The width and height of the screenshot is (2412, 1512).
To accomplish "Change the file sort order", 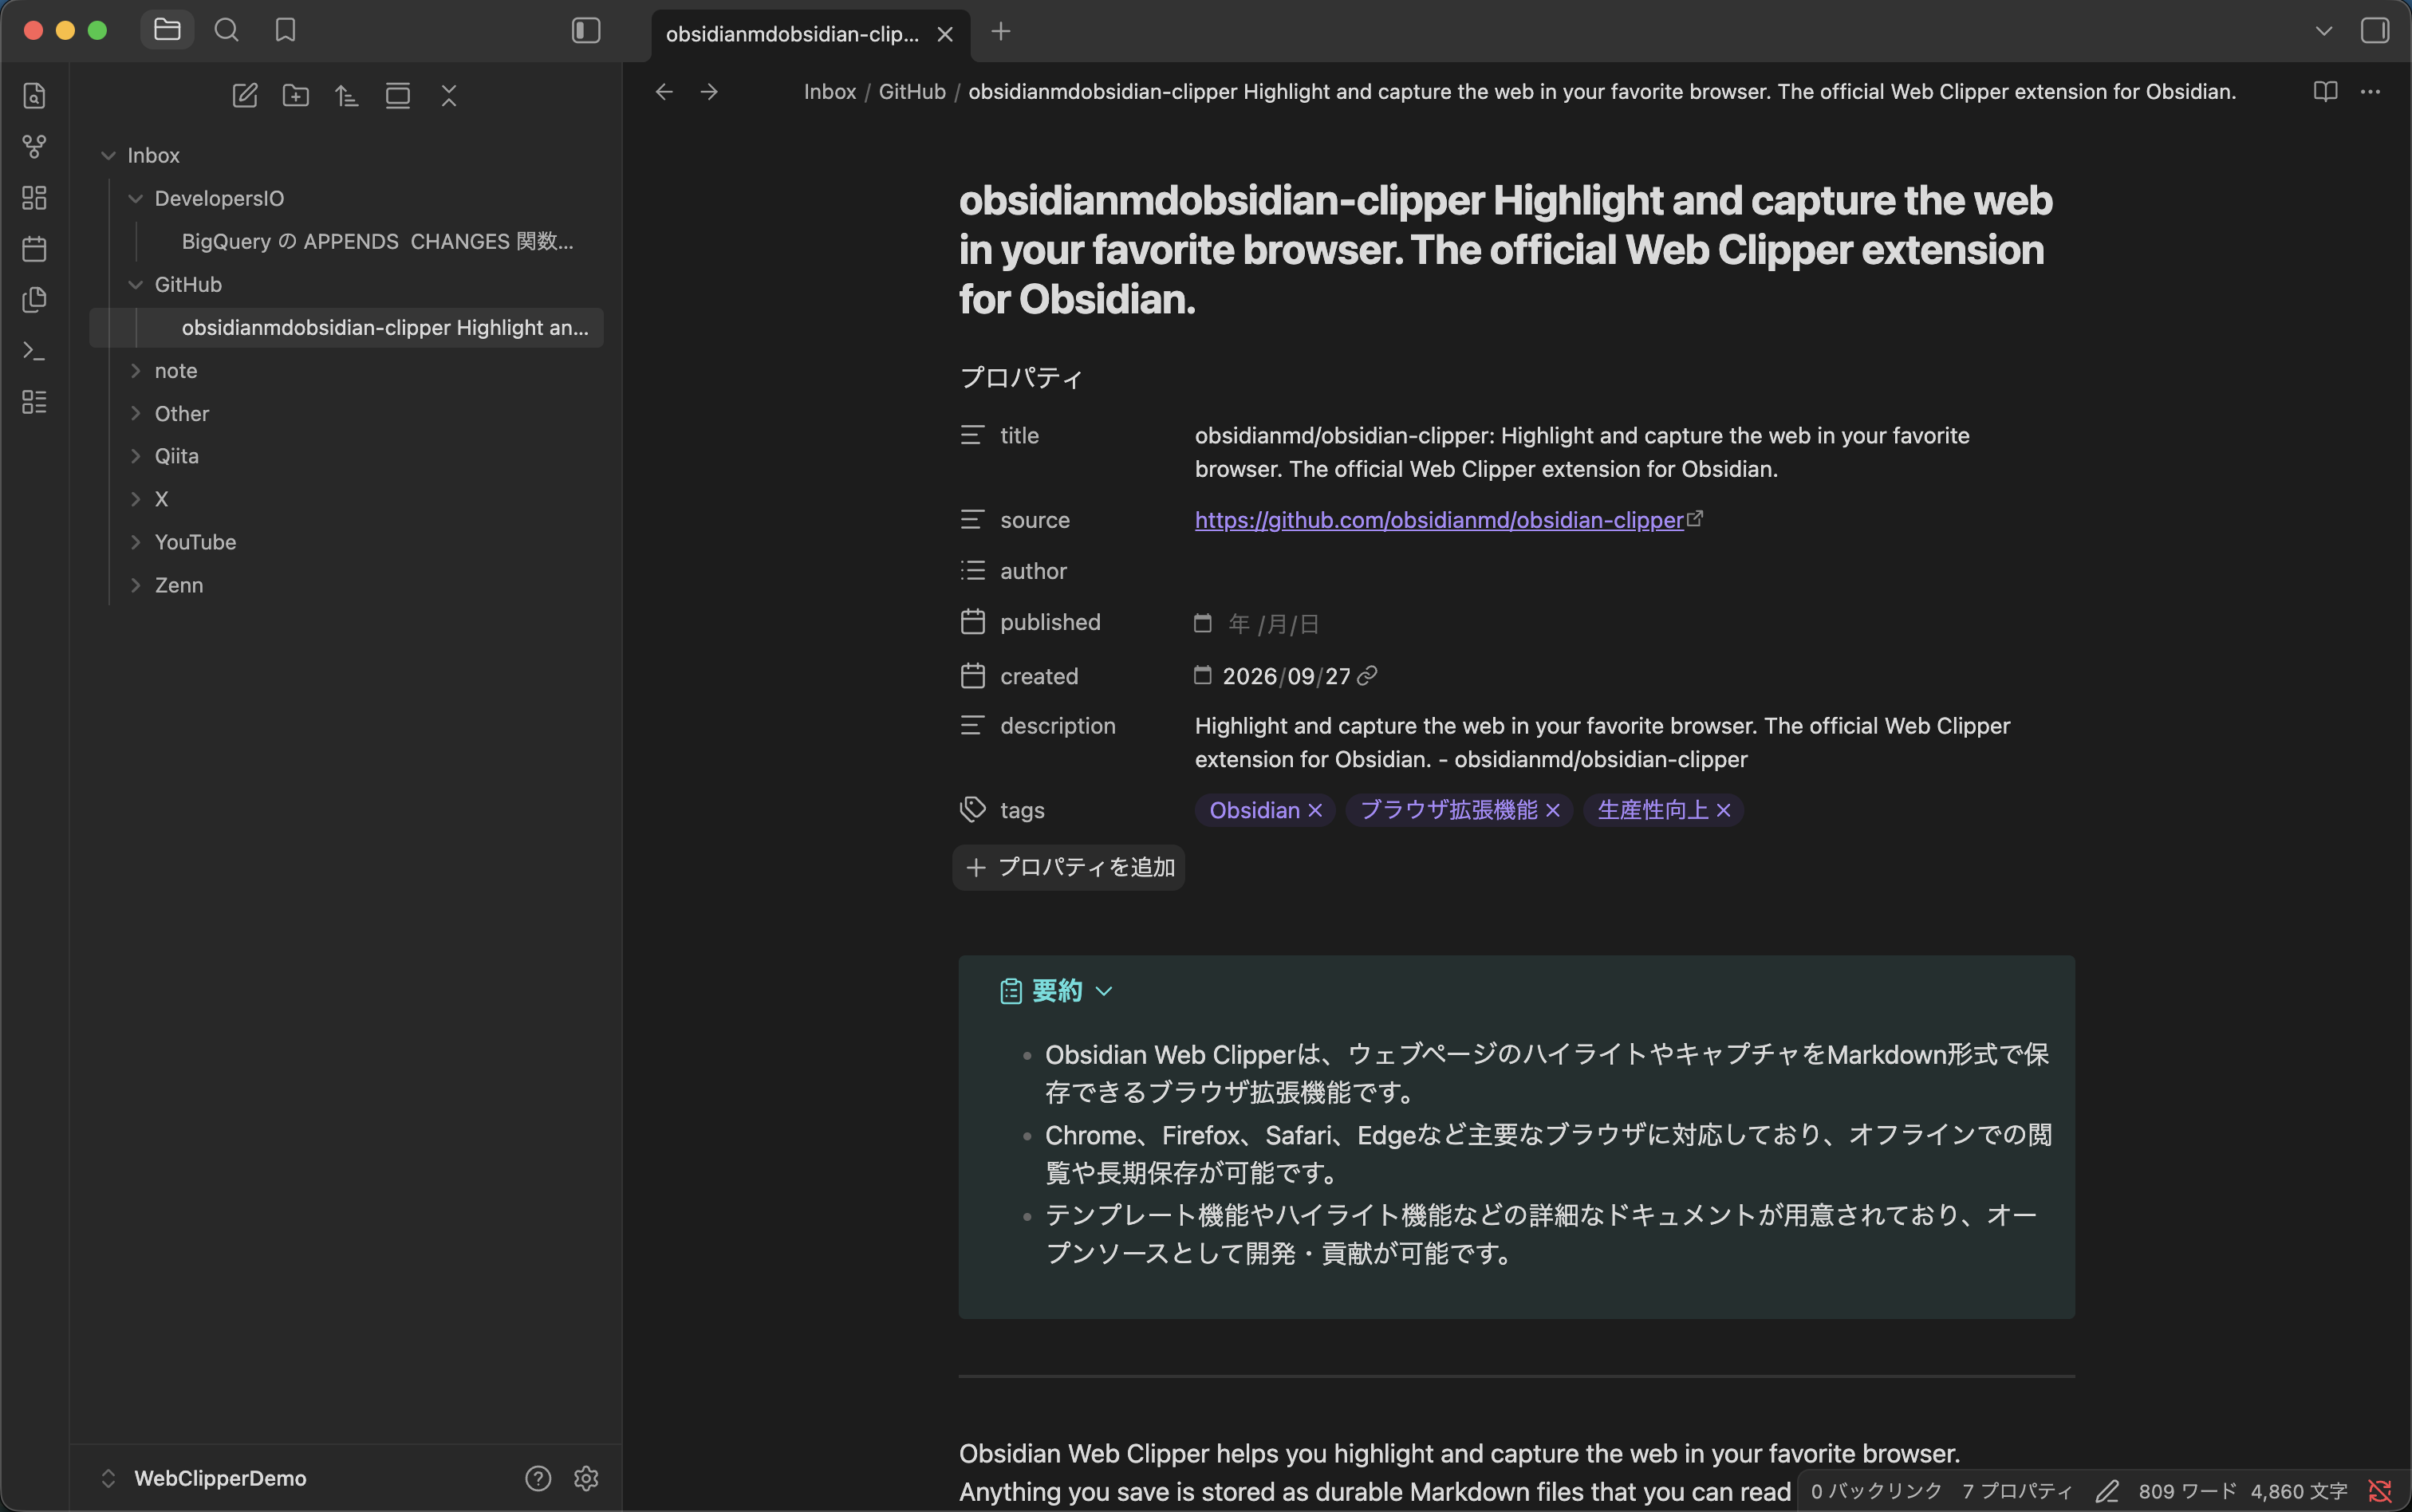I will (x=347, y=96).
